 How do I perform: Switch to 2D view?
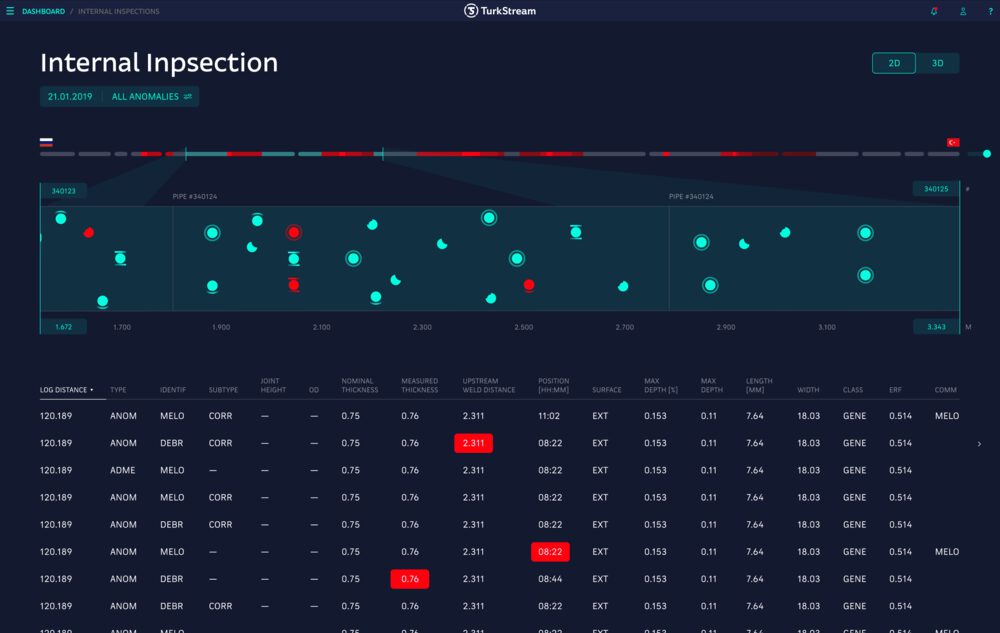894,63
